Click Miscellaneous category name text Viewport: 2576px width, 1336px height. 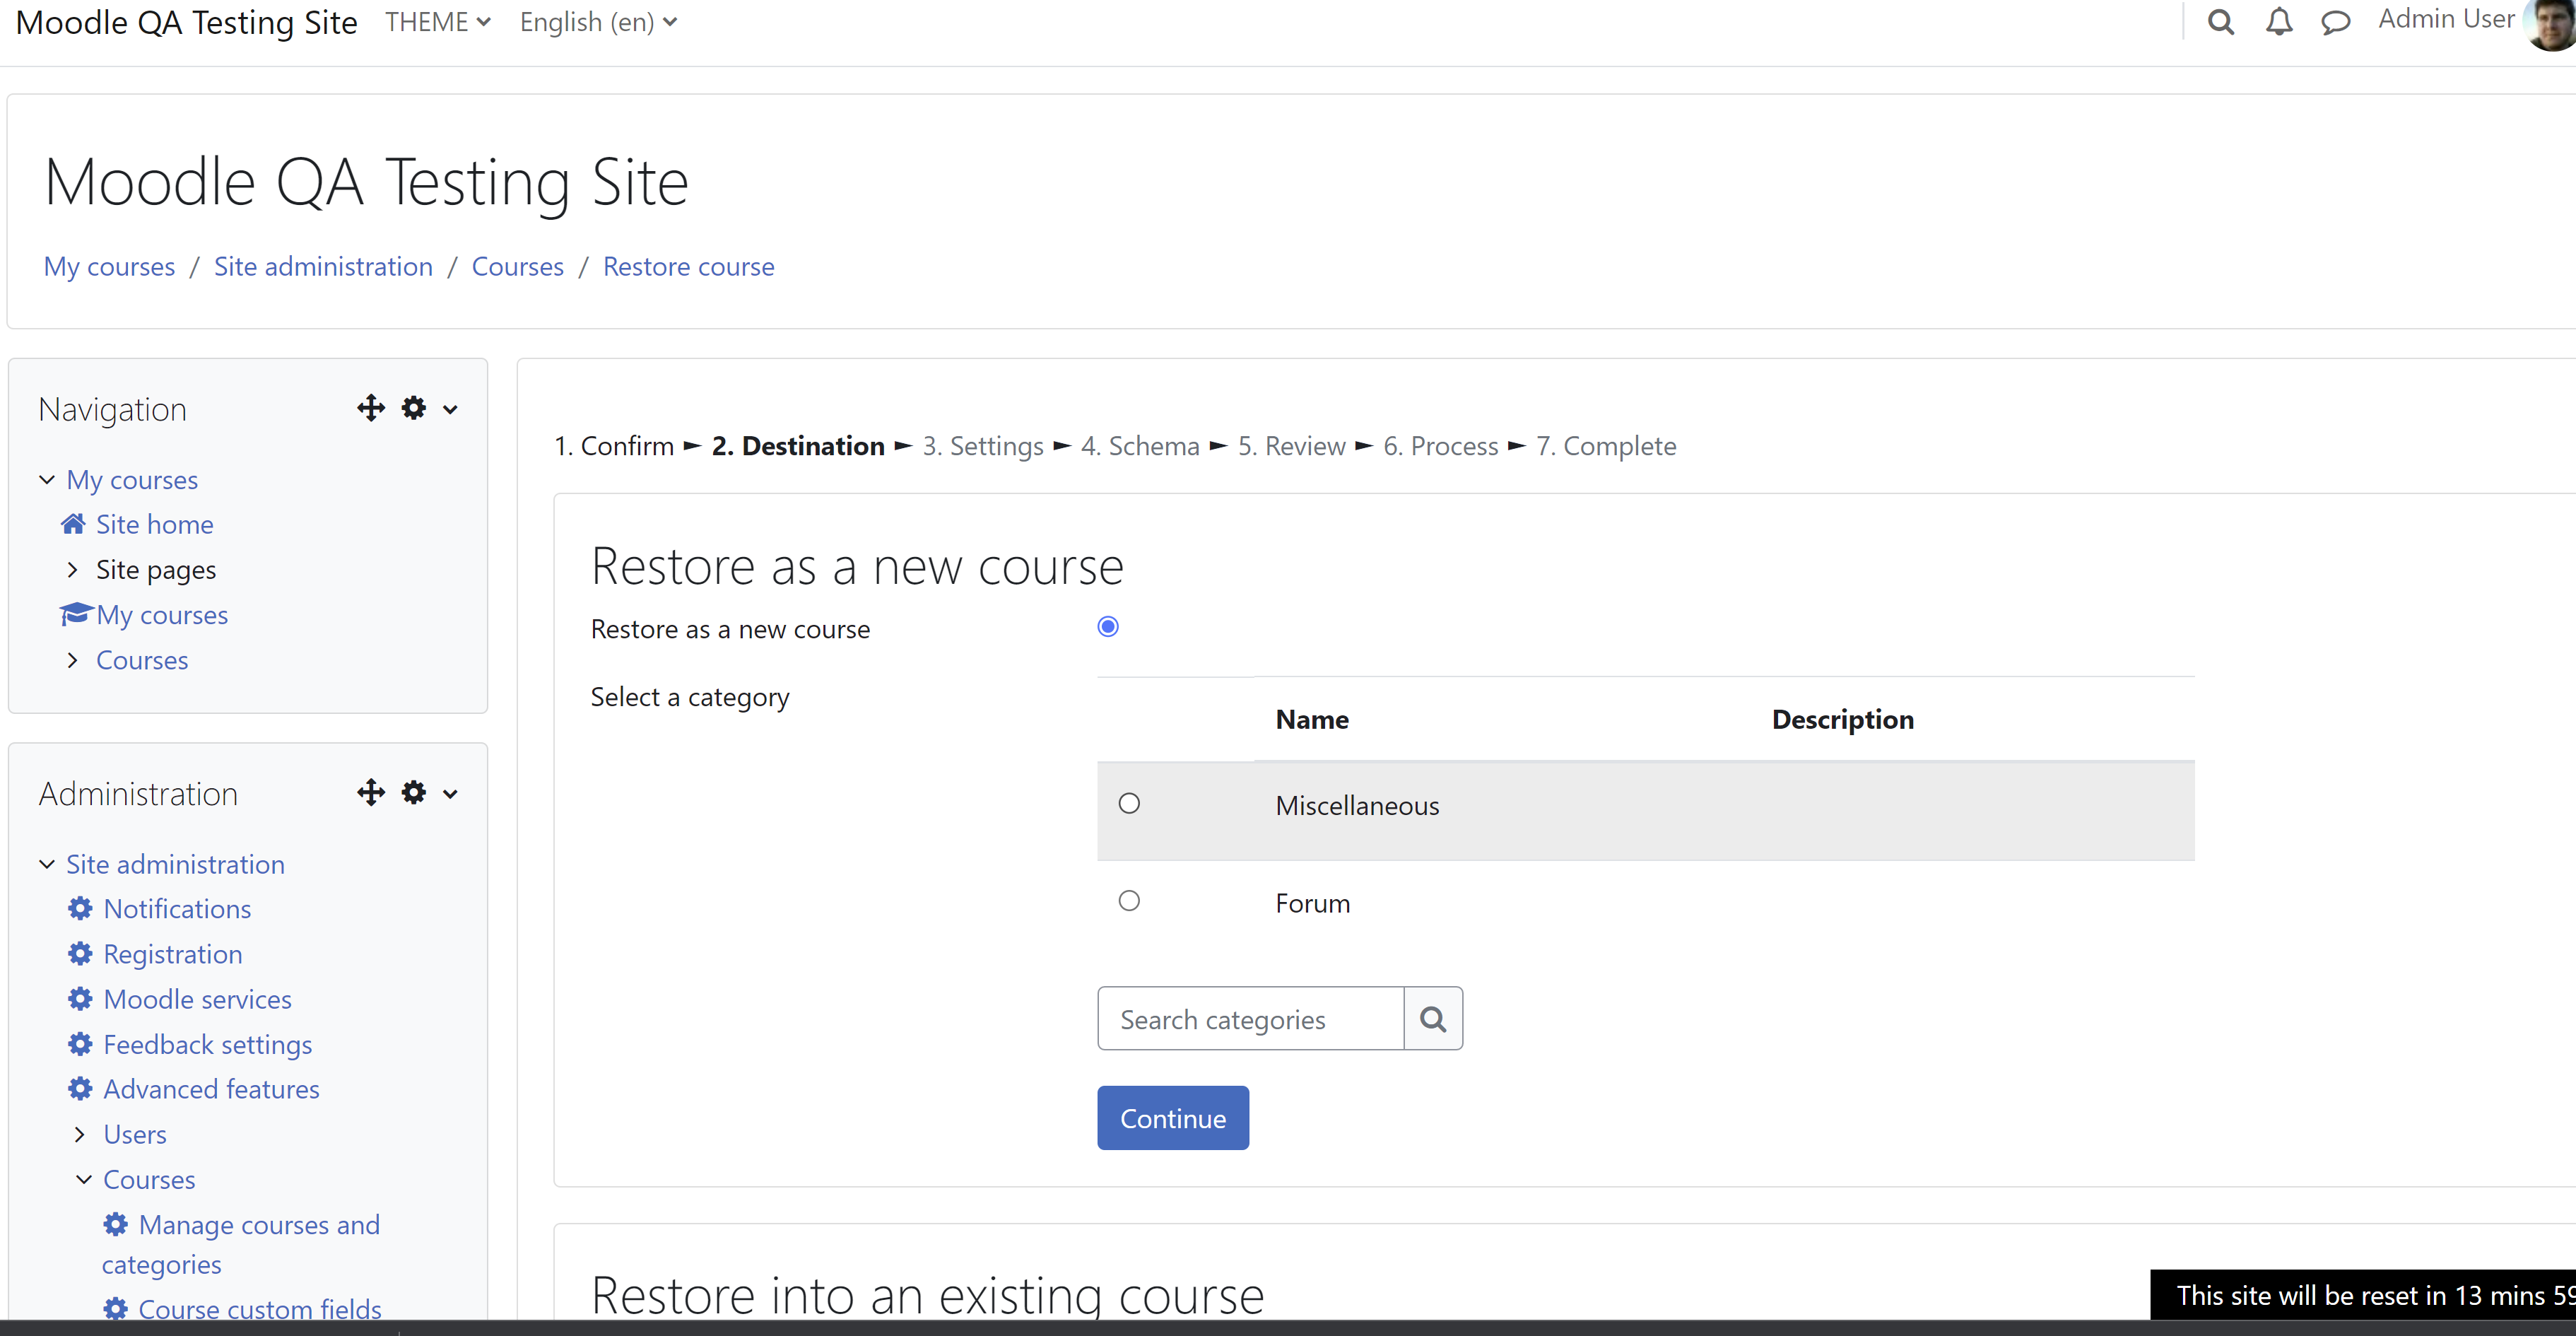(1357, 805)
